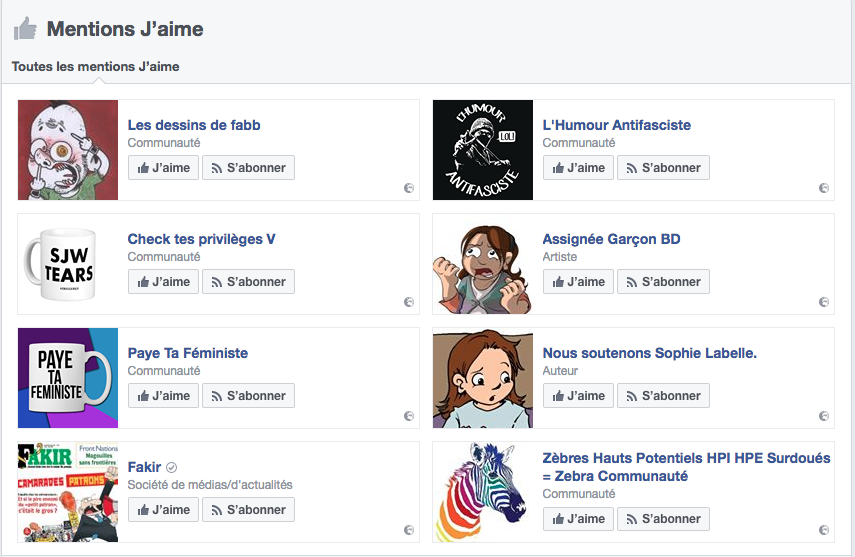This screenshot has width=855, height=557.
Task: Click the SJW Tears mug thumbnail
Action: point(68,264)
